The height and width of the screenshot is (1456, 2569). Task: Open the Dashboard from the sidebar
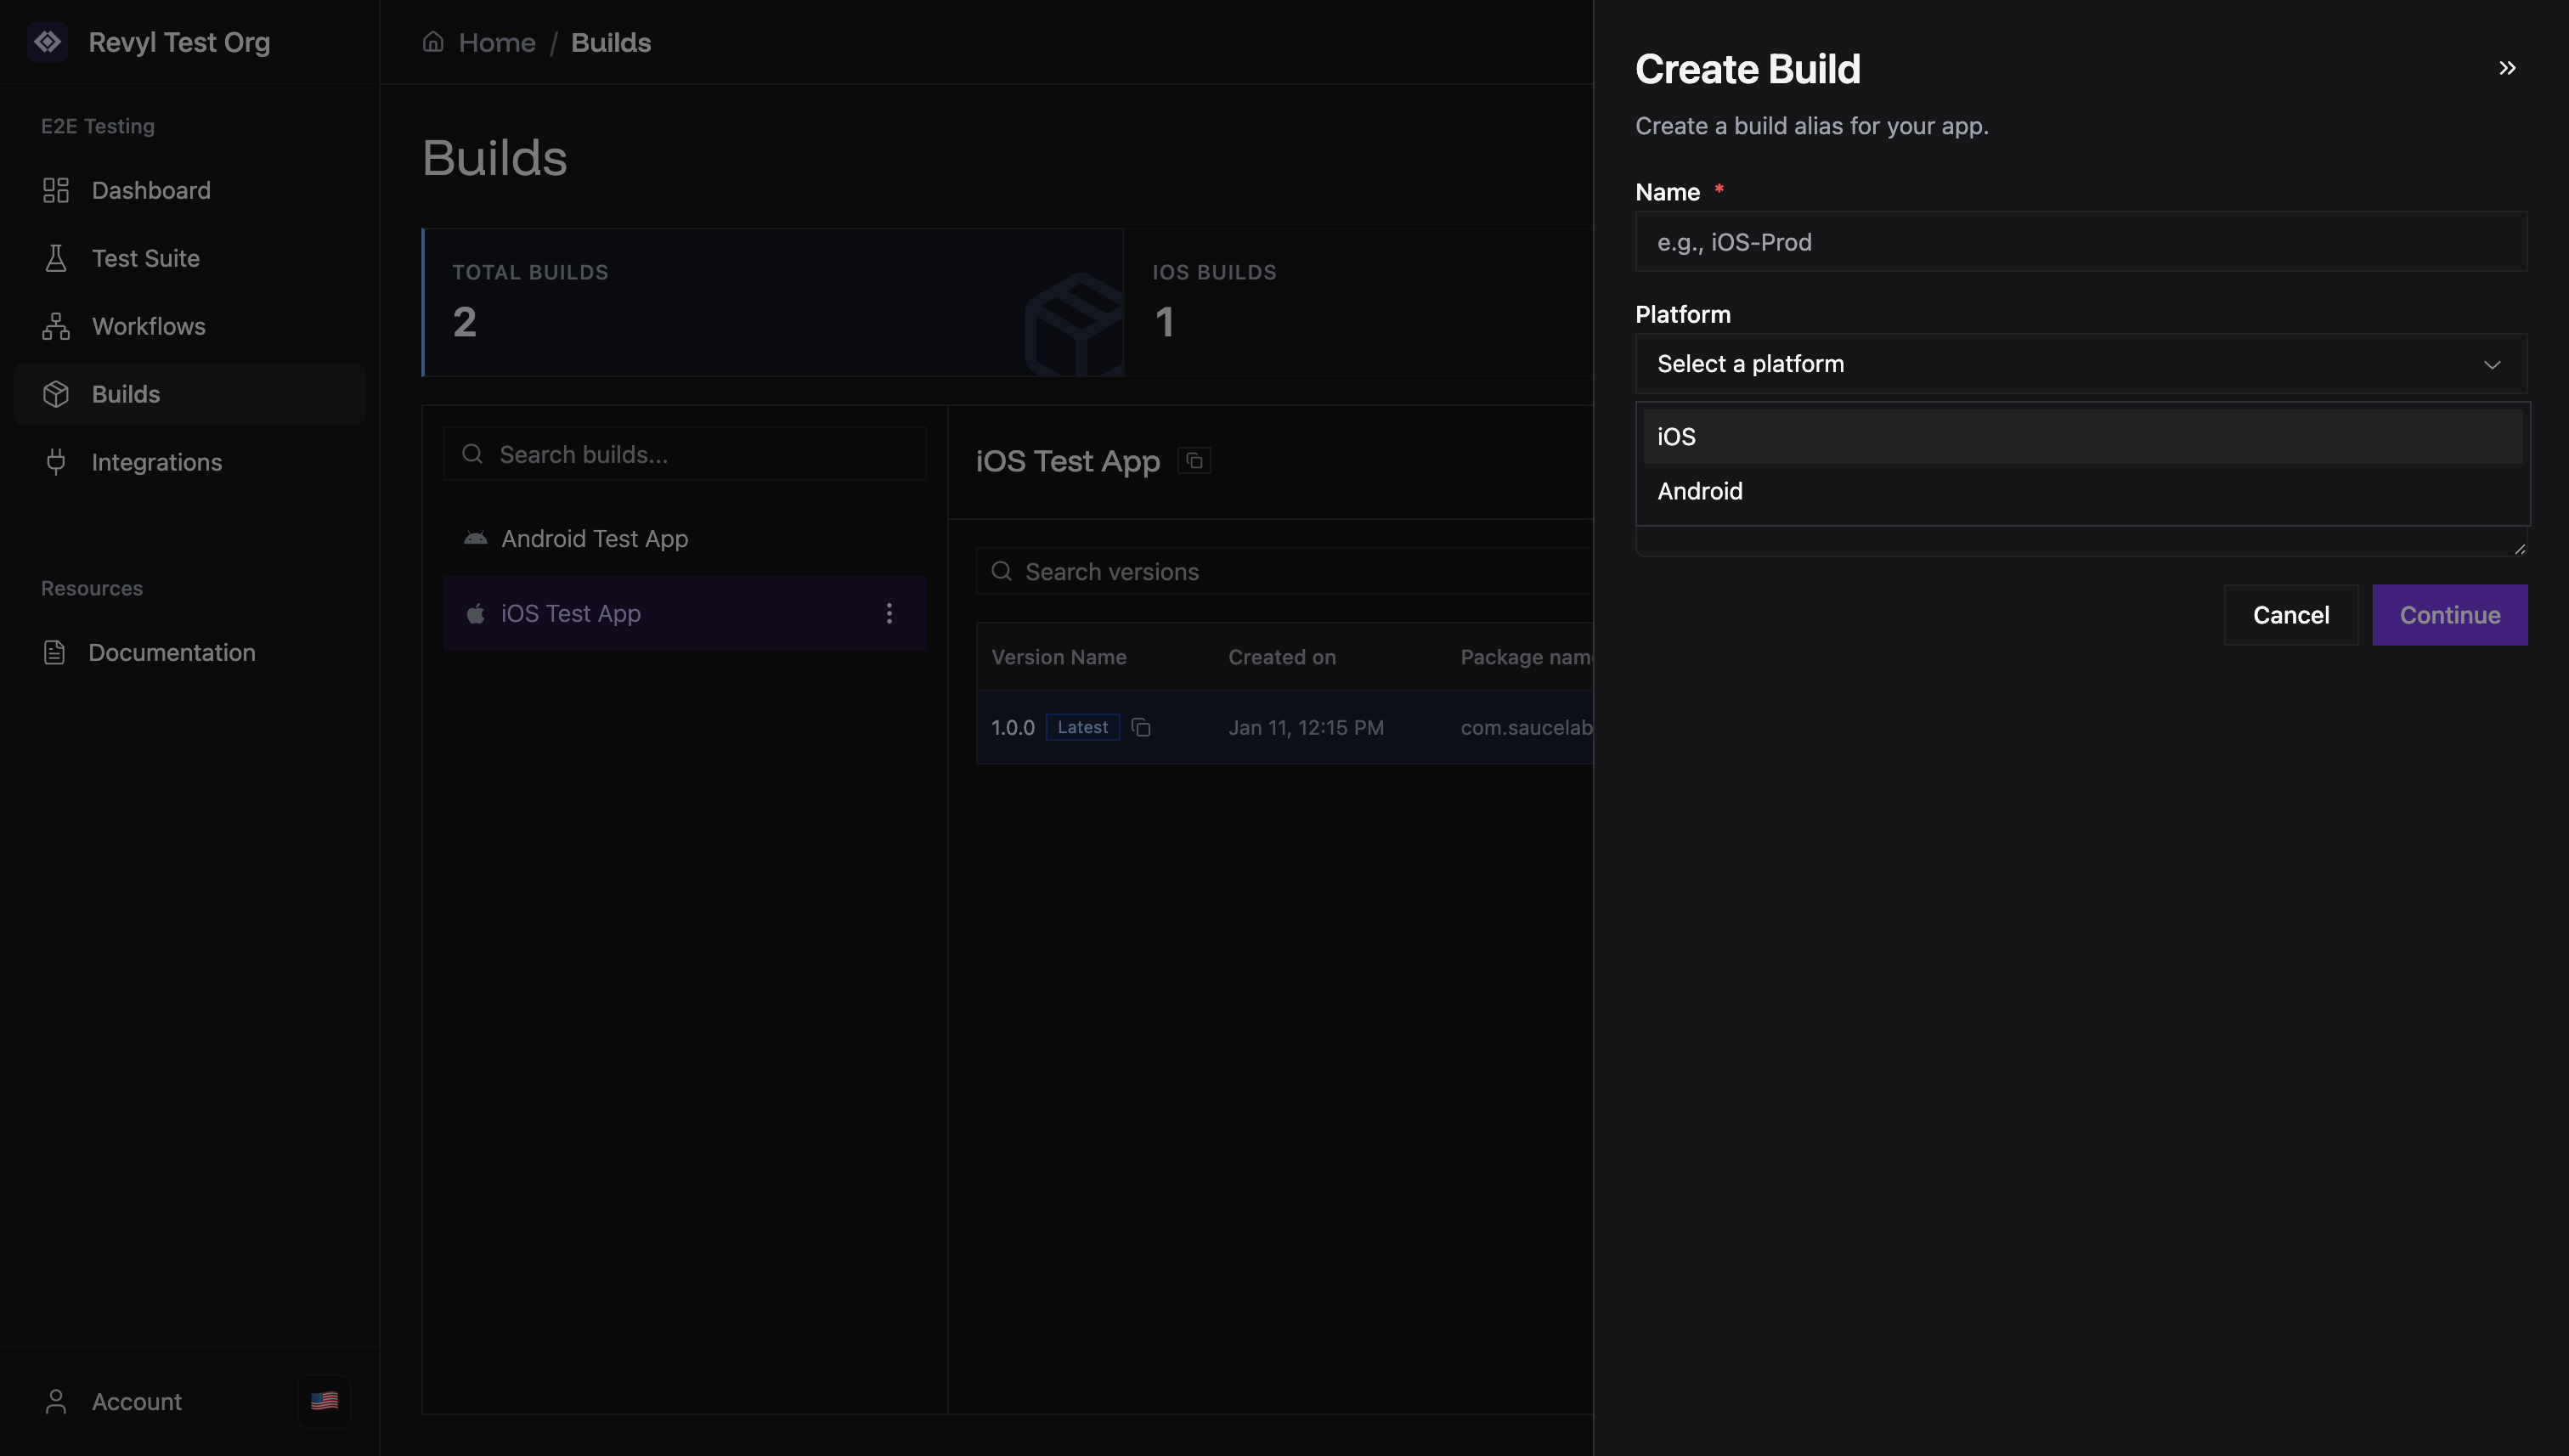pos(150,190)
